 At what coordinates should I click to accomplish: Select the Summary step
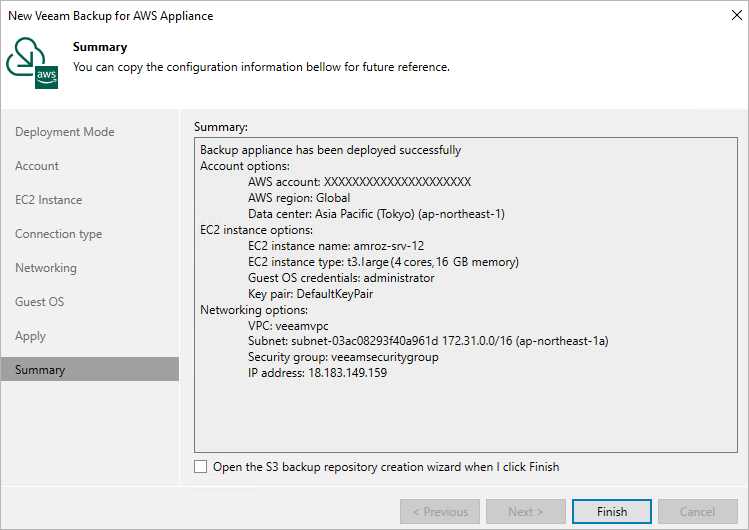(90, 370)
